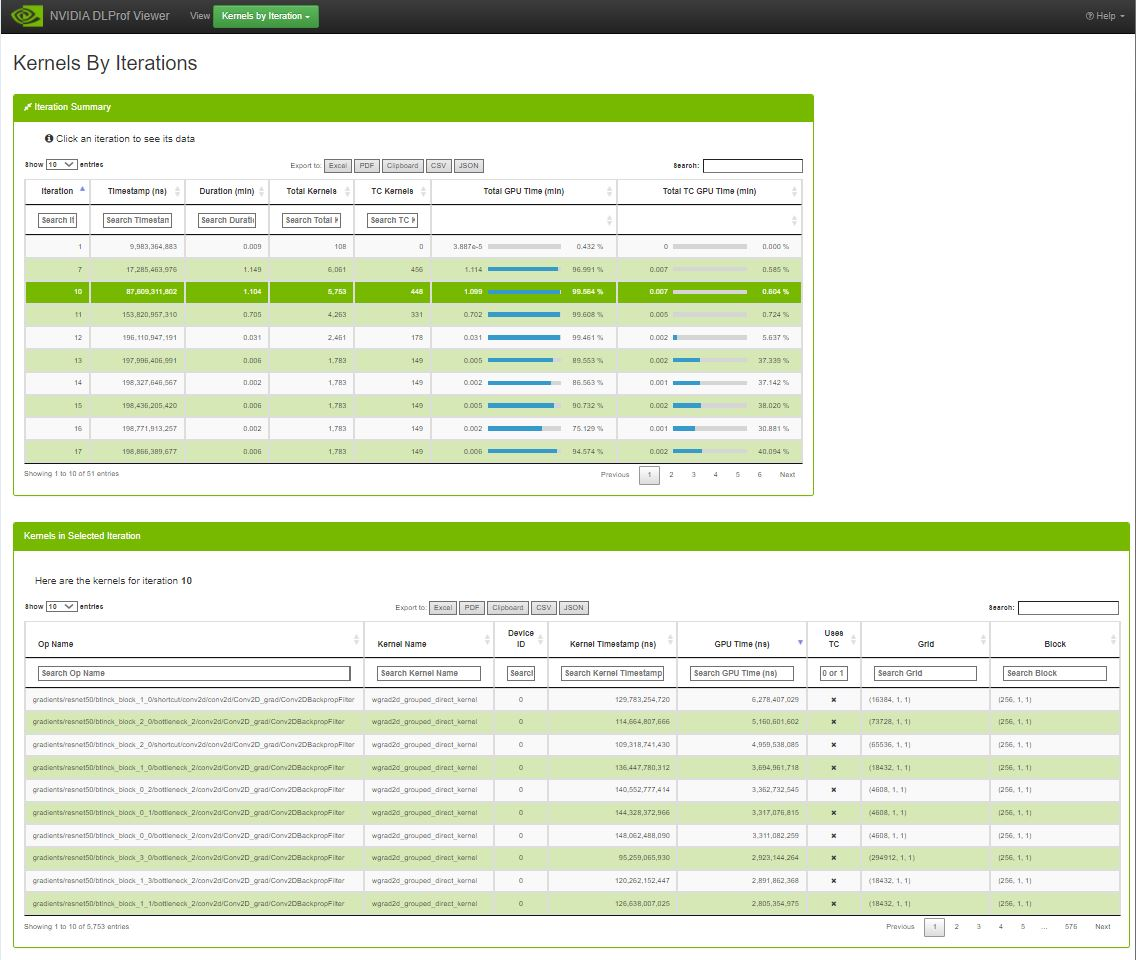The height and width of the screenshot is (960, 1136).
Task: Expand Show entries dropdown in Kernels table
Action: point(61,606)
